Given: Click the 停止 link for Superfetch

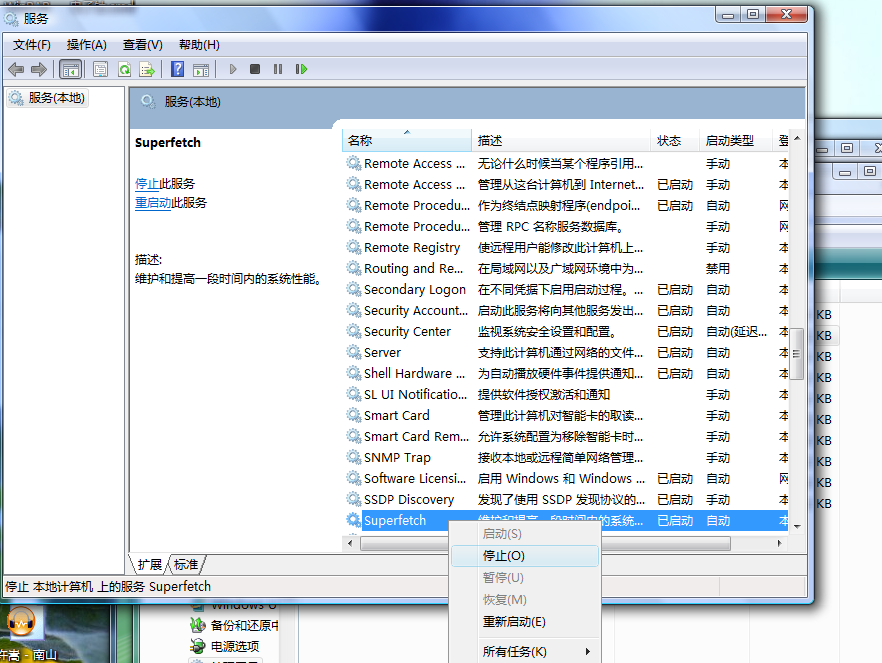Looking at the screenshot, I should (147, 184).
